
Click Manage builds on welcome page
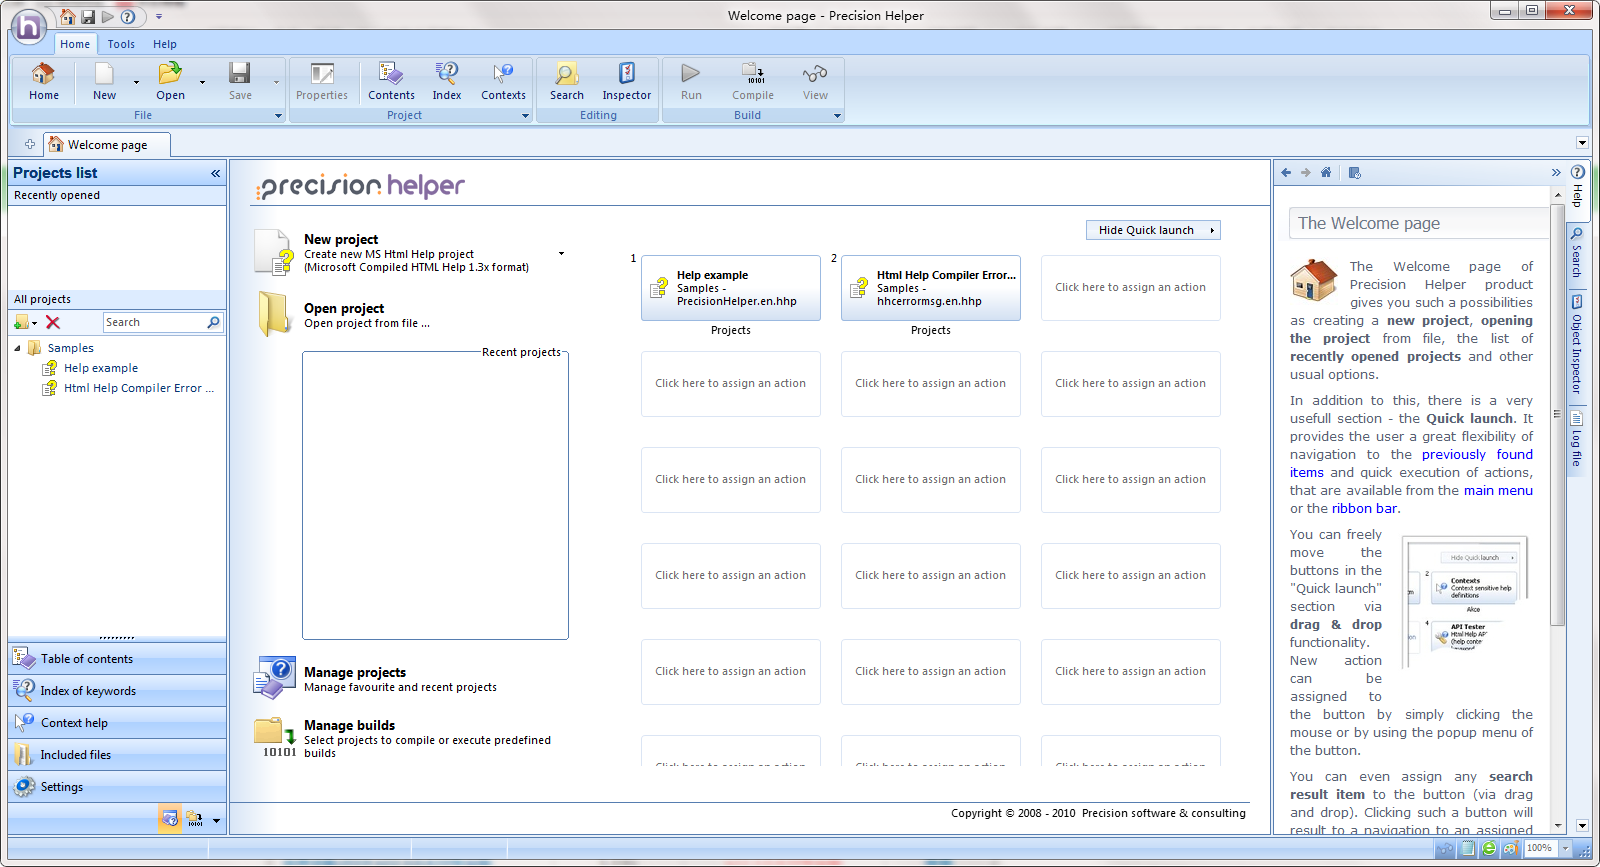coord(349,725)
